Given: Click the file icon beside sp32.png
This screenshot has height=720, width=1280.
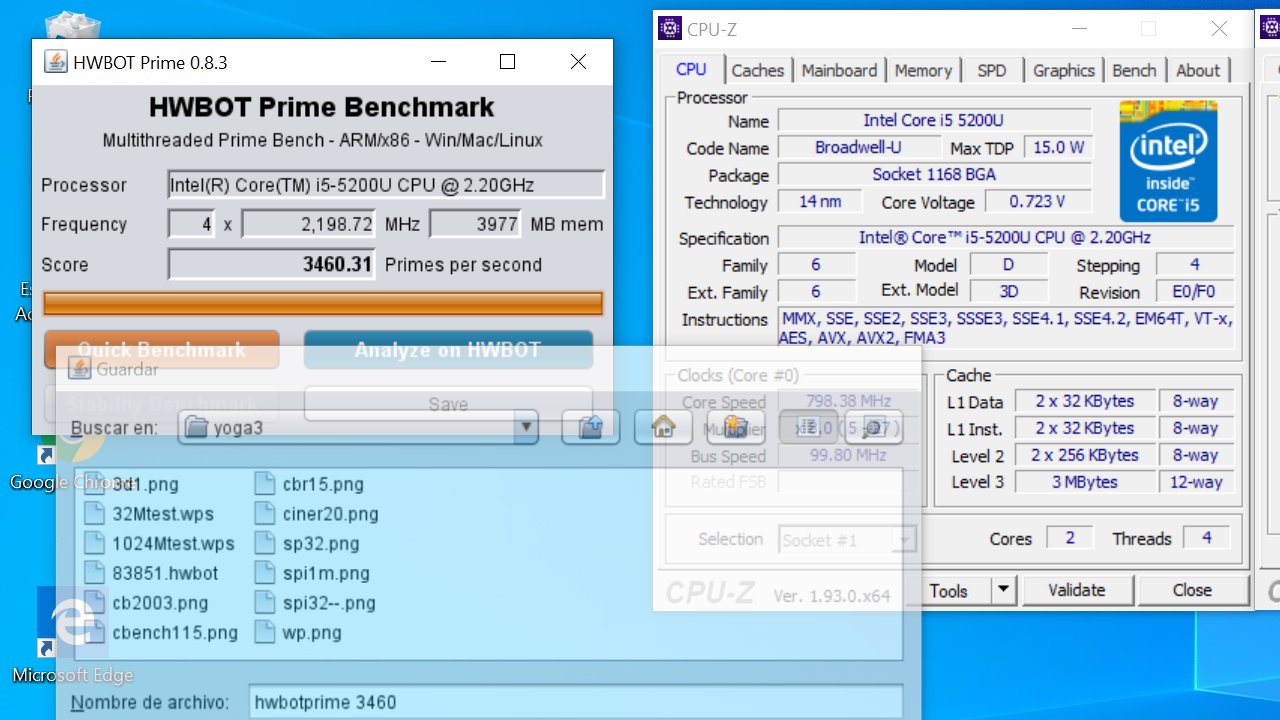Looking at the screenshot, I should pyautogui.click(x=265, y=544).
